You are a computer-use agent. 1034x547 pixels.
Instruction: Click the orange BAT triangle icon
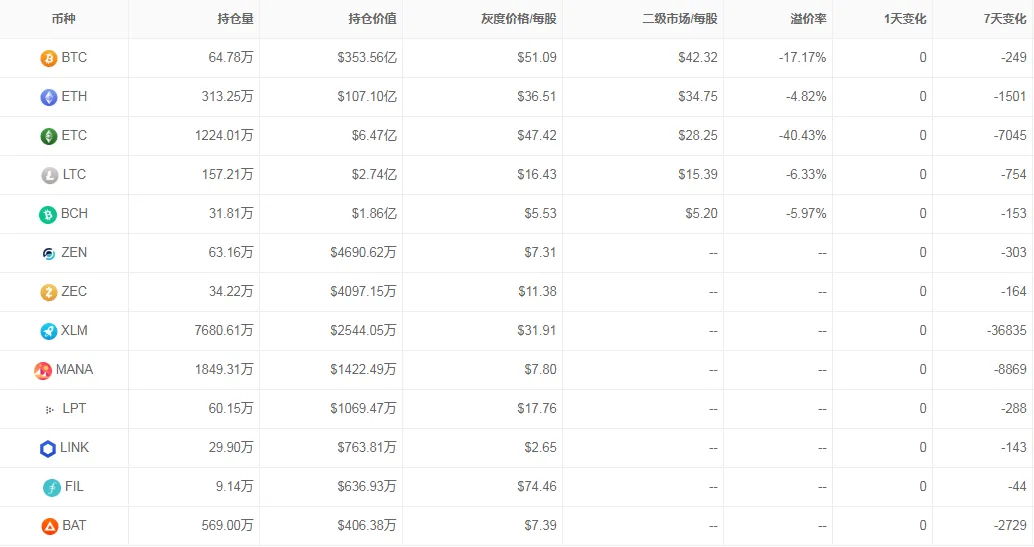[x=49, y=527]
